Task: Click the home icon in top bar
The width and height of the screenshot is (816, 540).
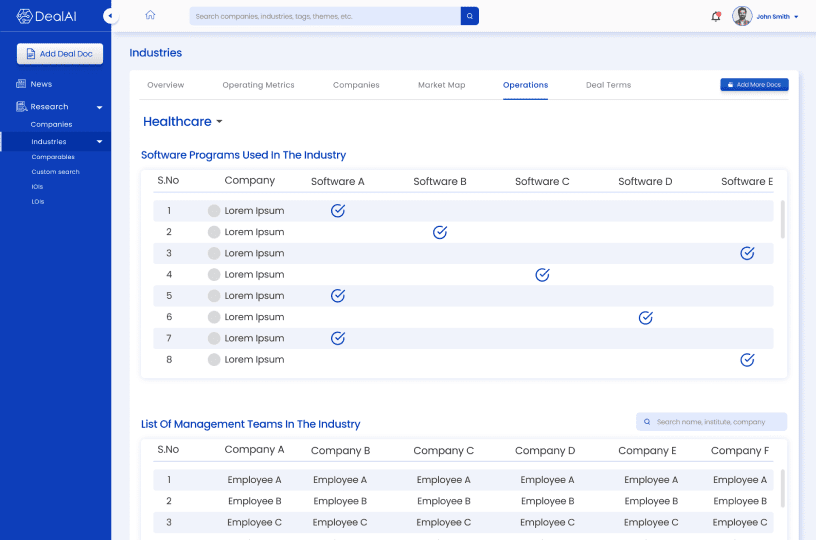Action: (x=150, y=15)
